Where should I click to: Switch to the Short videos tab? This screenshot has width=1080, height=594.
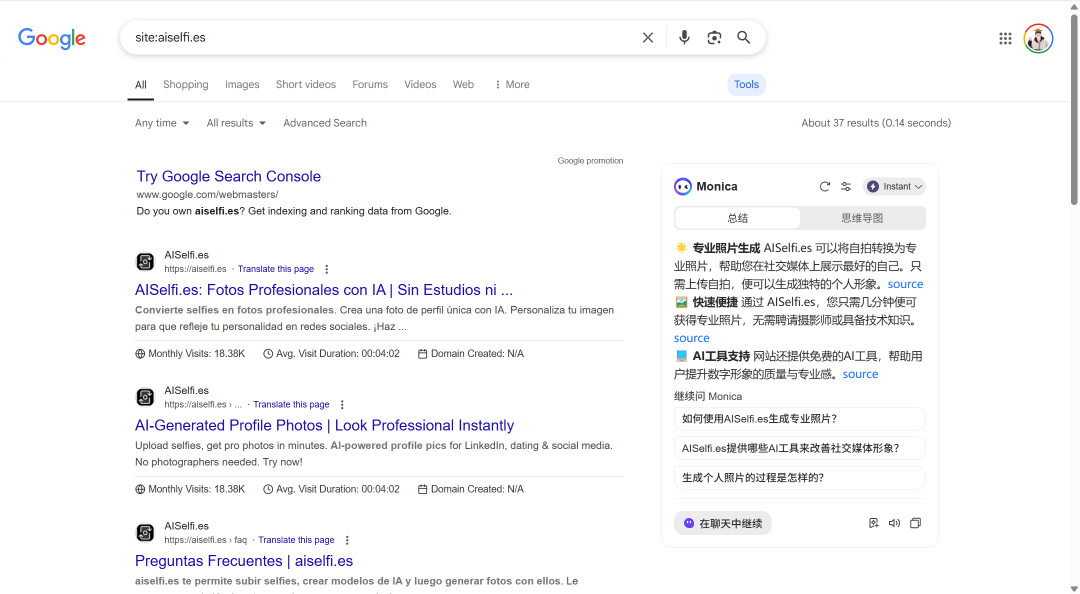pyautogui.click(x=306, y=84)
